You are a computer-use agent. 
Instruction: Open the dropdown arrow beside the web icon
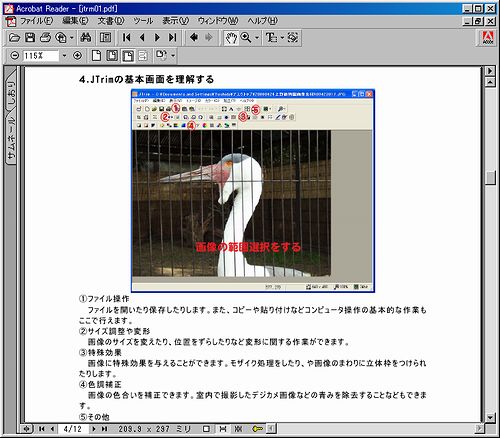72,38
